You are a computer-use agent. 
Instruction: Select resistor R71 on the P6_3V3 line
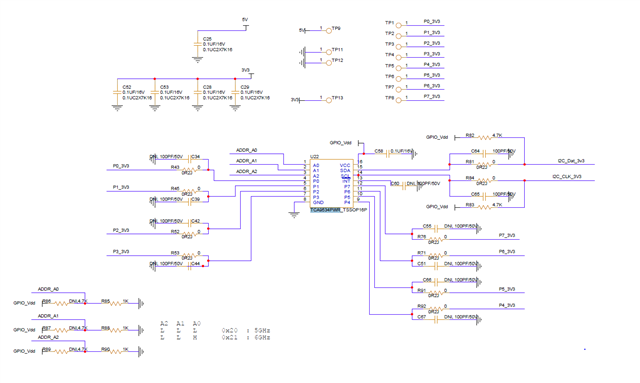[436, 256]
